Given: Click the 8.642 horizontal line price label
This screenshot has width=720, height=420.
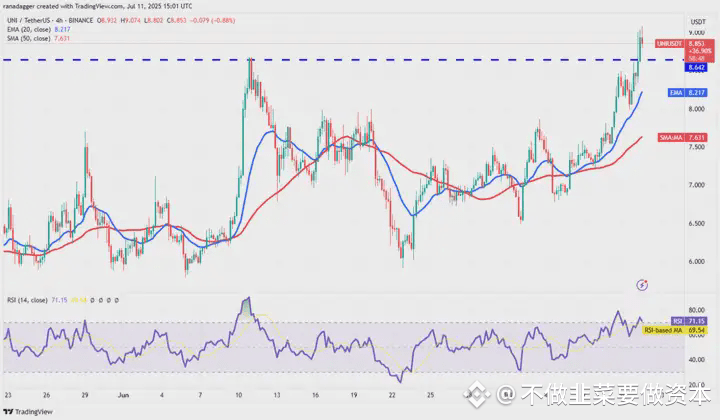Looking at the screenshot, I should click(x=697, y=68).
